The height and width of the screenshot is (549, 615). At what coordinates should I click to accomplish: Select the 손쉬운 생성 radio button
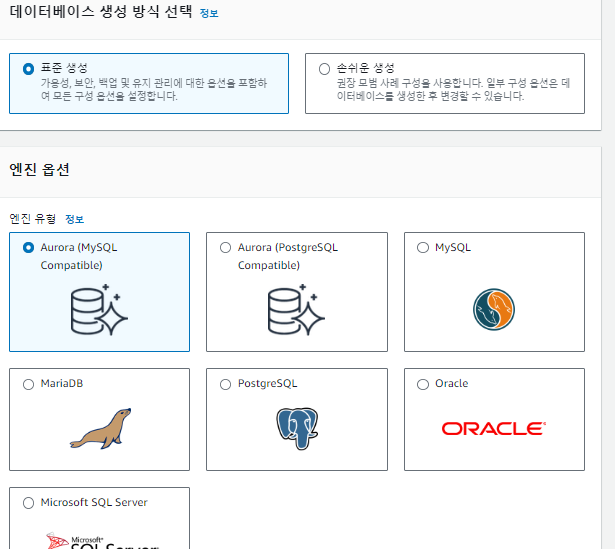click(x=324, y=69)
